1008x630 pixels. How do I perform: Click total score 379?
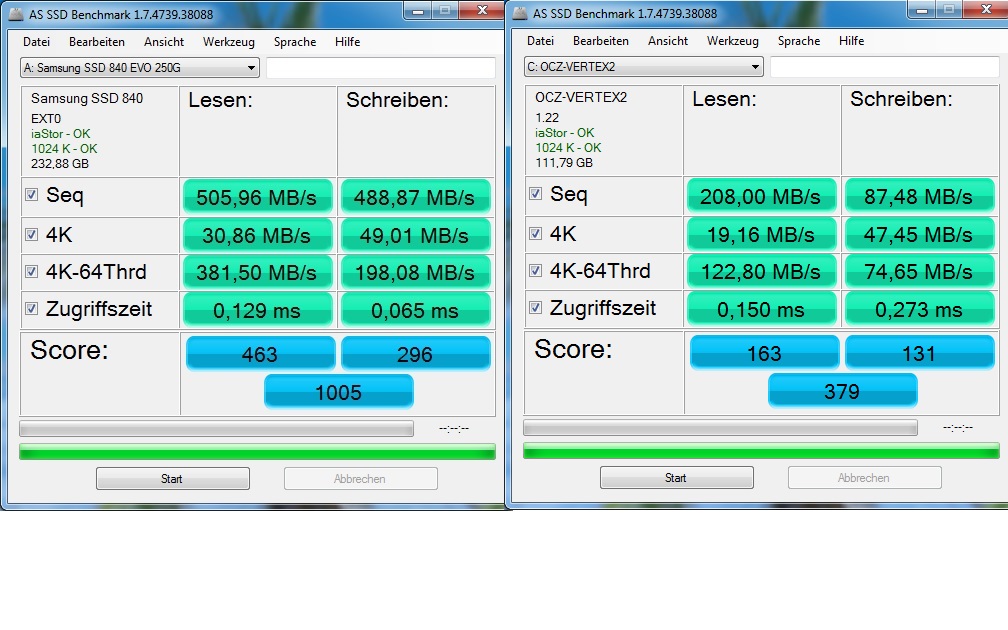pos(843,391)
